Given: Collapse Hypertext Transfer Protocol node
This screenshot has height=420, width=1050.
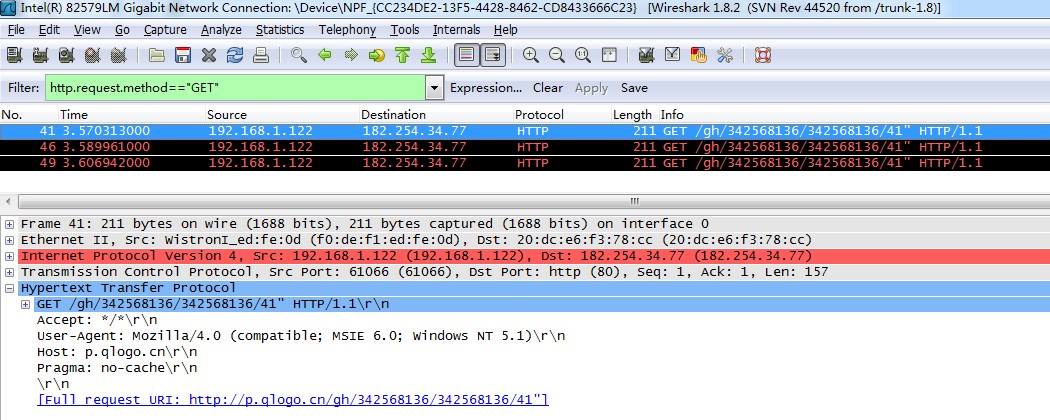Looking at the screenshot, I should pyautogui.click(x=9, y=288).
